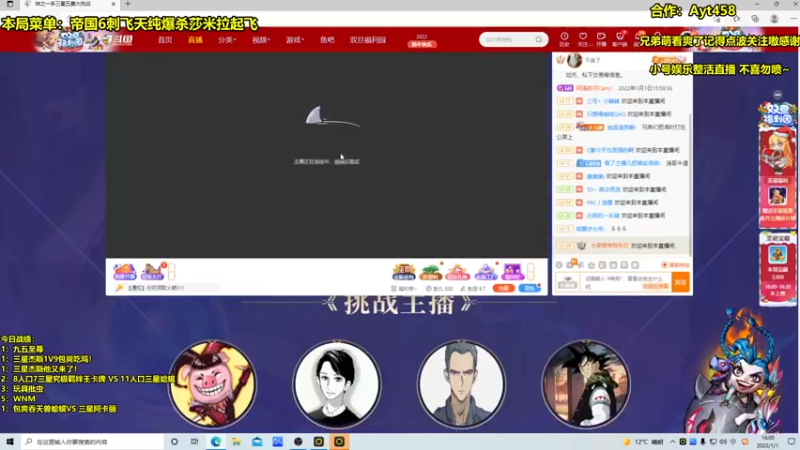Screen dimensions: 800x450
Task: Click the orange 发送 send button
Action: (681, 282)
